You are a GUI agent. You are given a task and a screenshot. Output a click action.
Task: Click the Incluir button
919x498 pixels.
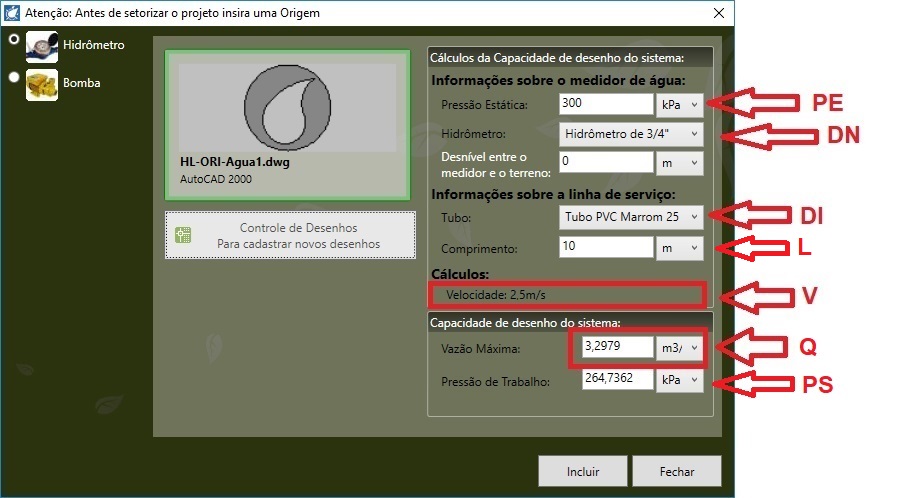pyautogui.click(x=581, y=471)
